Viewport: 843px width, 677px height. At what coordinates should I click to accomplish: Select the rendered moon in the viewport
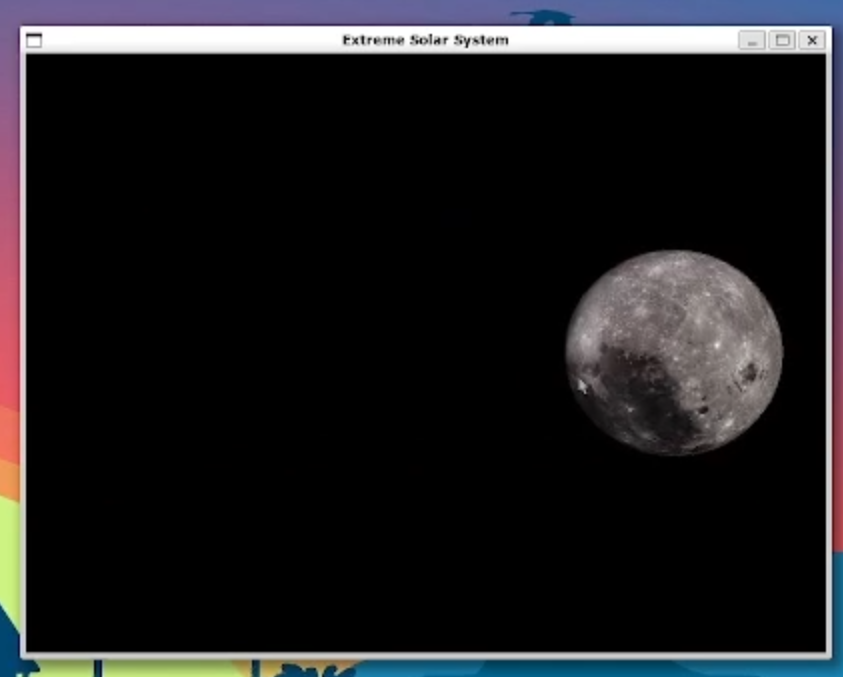coord(674,353)
